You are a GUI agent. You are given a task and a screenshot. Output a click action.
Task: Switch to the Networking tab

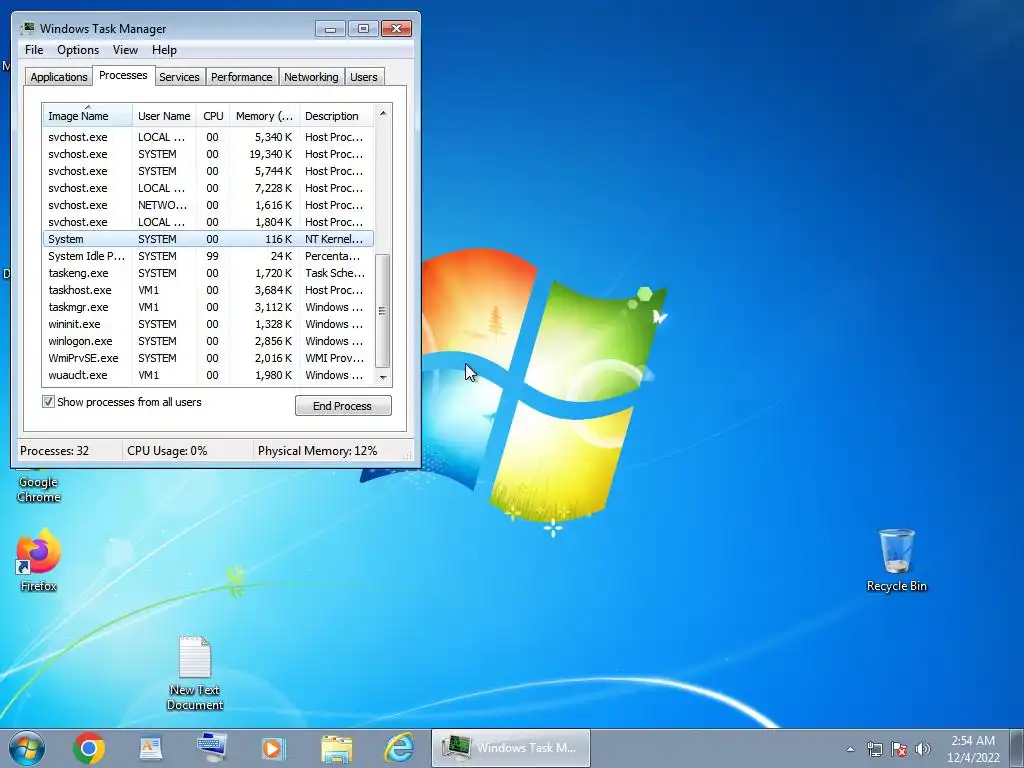pyautogui.click(x=311, y=76)
